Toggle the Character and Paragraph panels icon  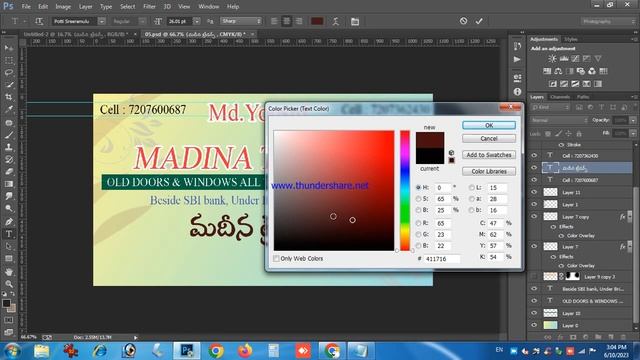[x=355, y=21]
